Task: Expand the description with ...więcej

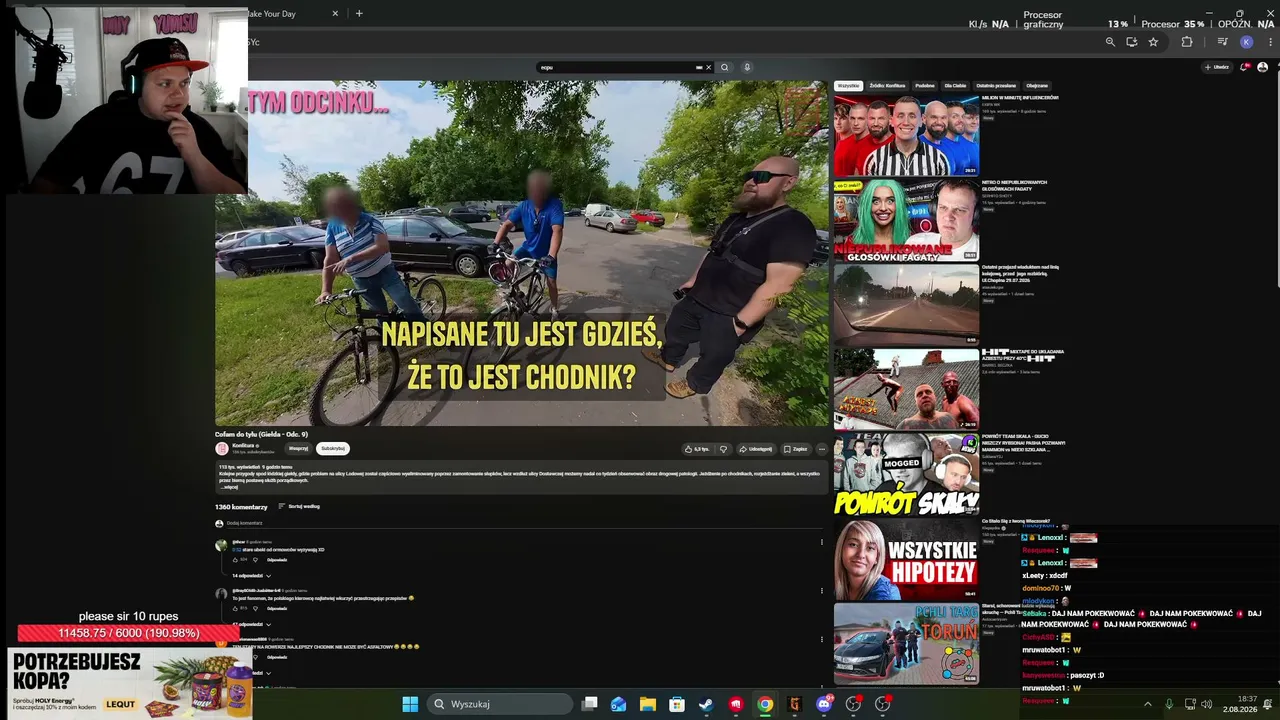Action: coord(230,487)
